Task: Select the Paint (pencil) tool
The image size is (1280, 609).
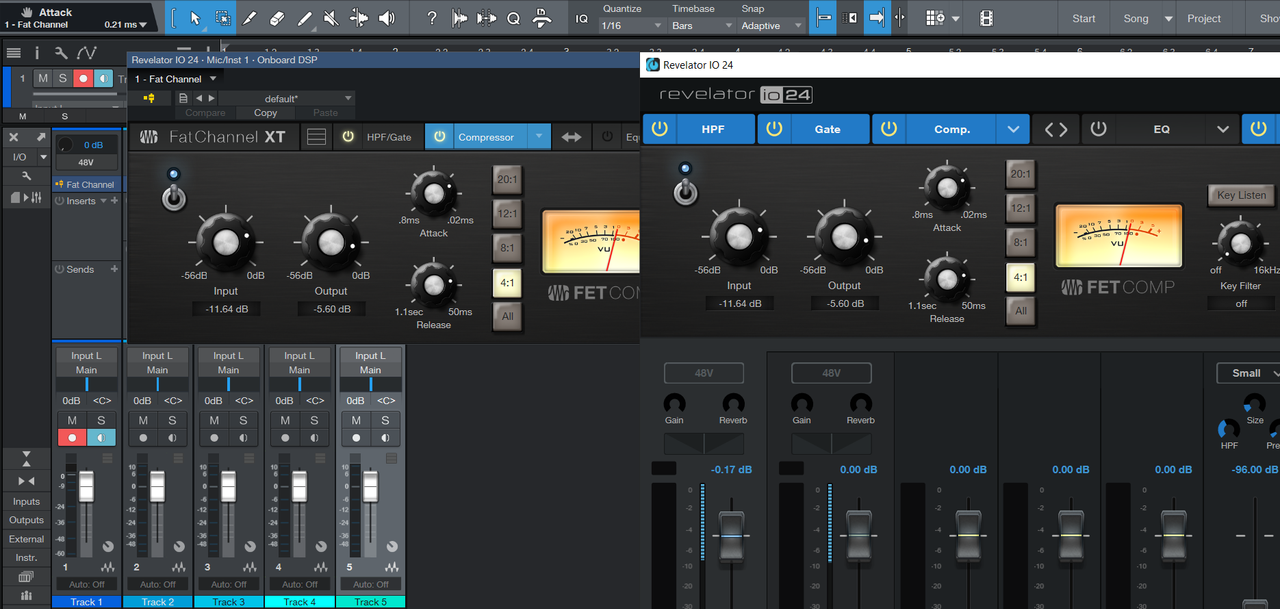Action: pos(305,18)
